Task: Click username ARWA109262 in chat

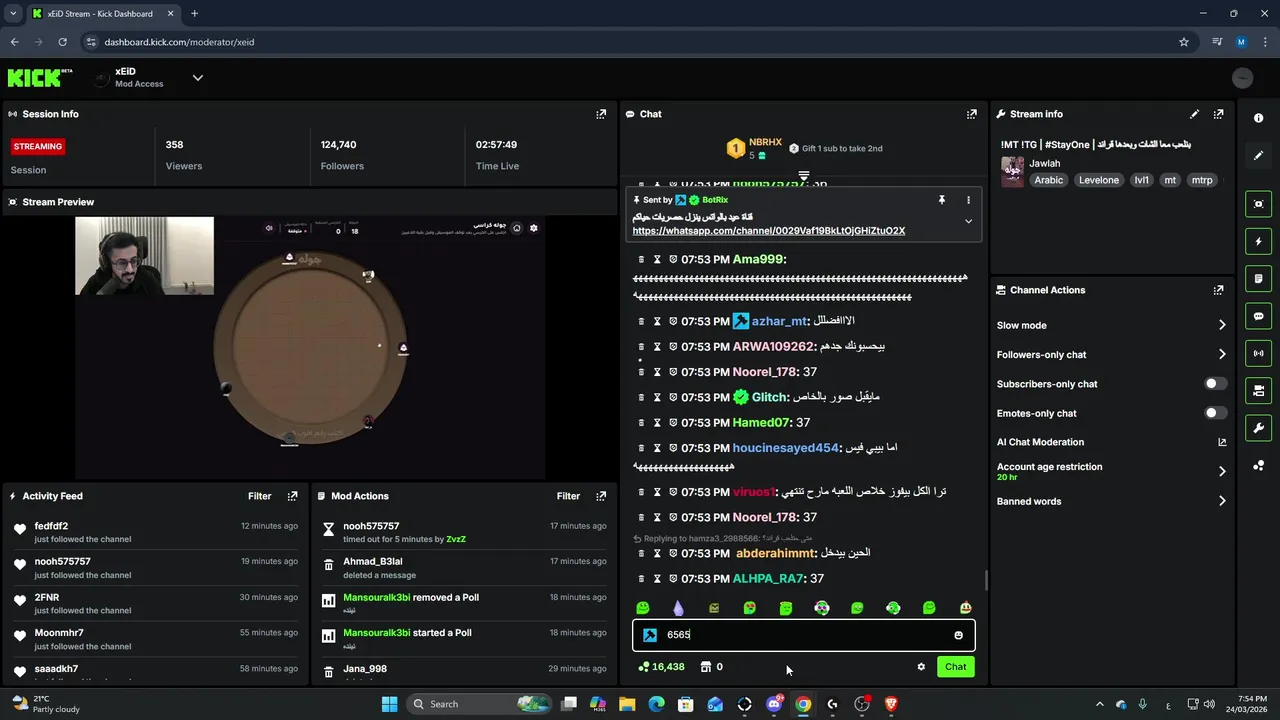Action: coord(773,346)
